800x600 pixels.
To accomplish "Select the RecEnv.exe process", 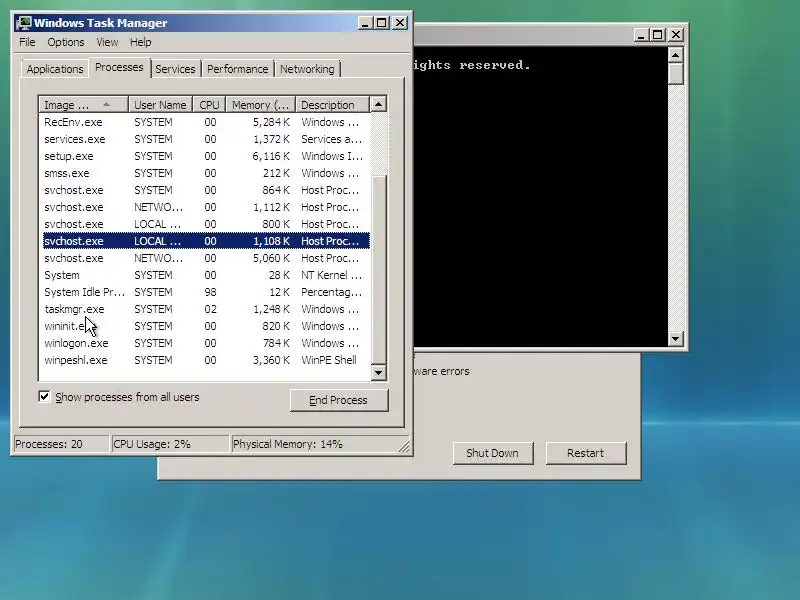I will click(206, 122).
